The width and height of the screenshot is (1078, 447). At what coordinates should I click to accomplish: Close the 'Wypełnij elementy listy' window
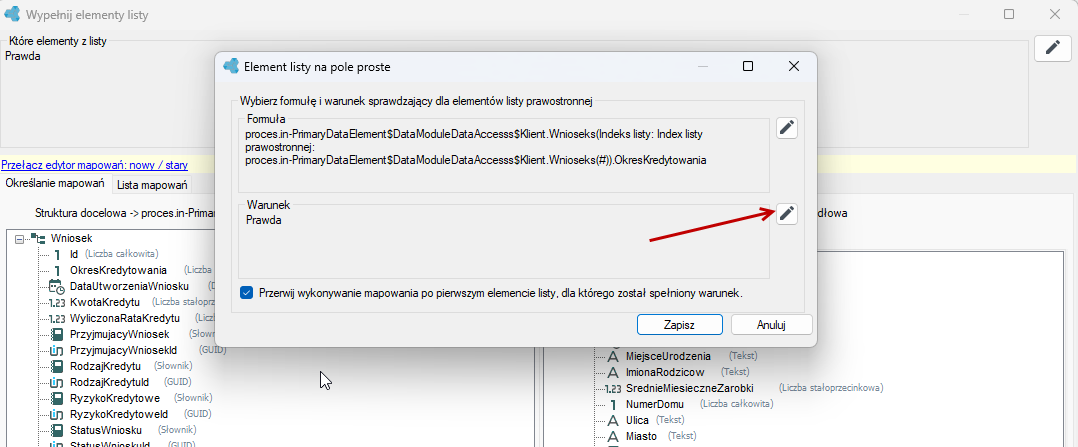coord(1055,14)
